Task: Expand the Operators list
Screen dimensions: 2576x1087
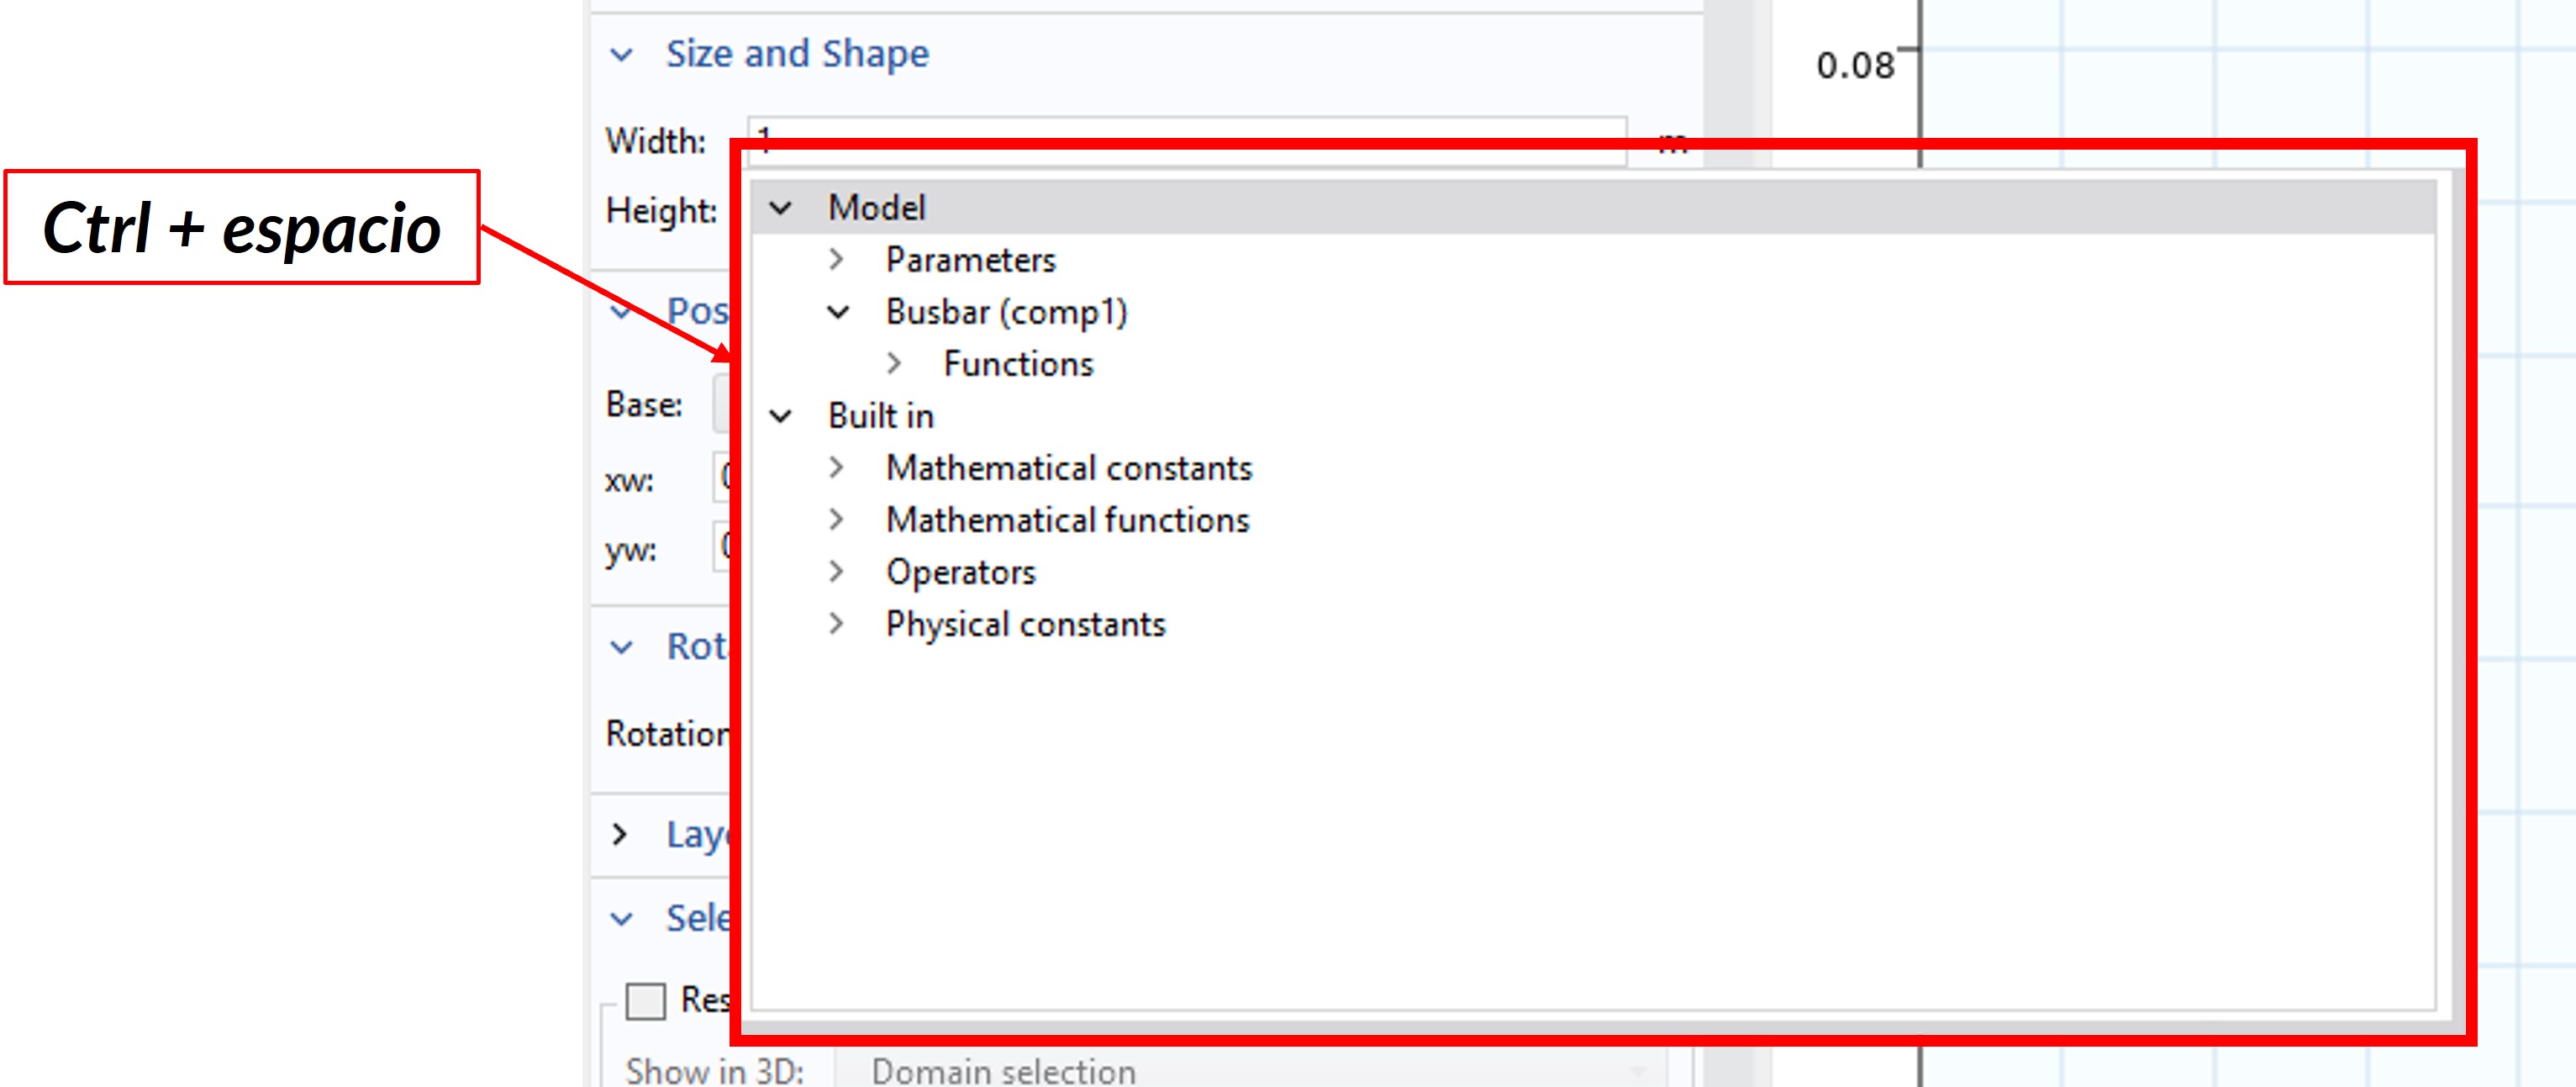Action: 837,572
